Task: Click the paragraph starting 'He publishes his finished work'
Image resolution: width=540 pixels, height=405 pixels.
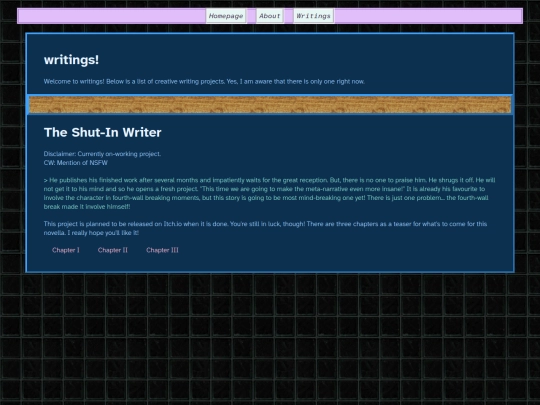Action: click(270, 194)
